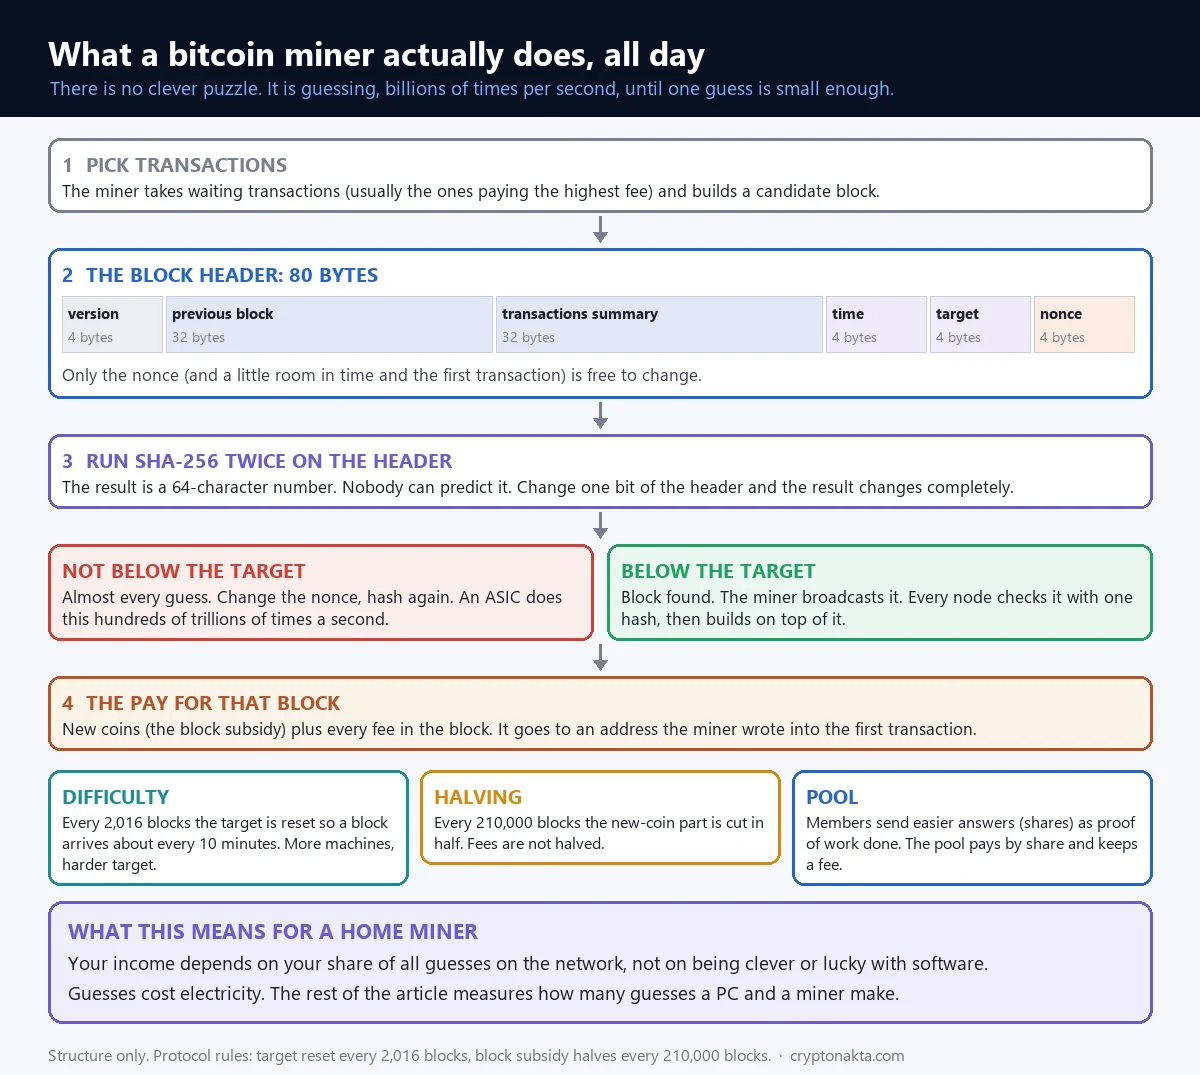
Task: Select the line "Your income depends on your share"
Action: coord(528,964)
